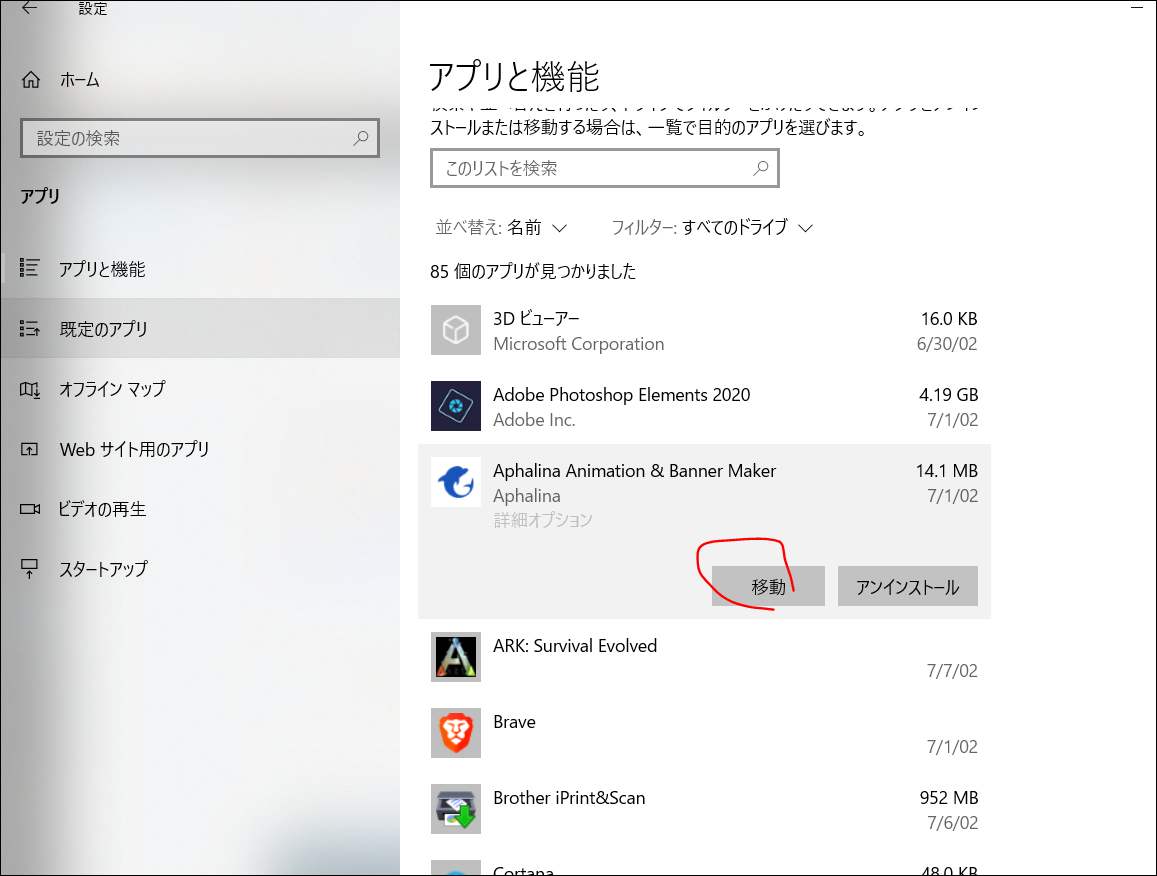
Task: Focus the 設定の検索 input field
Action: click(x=200, y=138)
